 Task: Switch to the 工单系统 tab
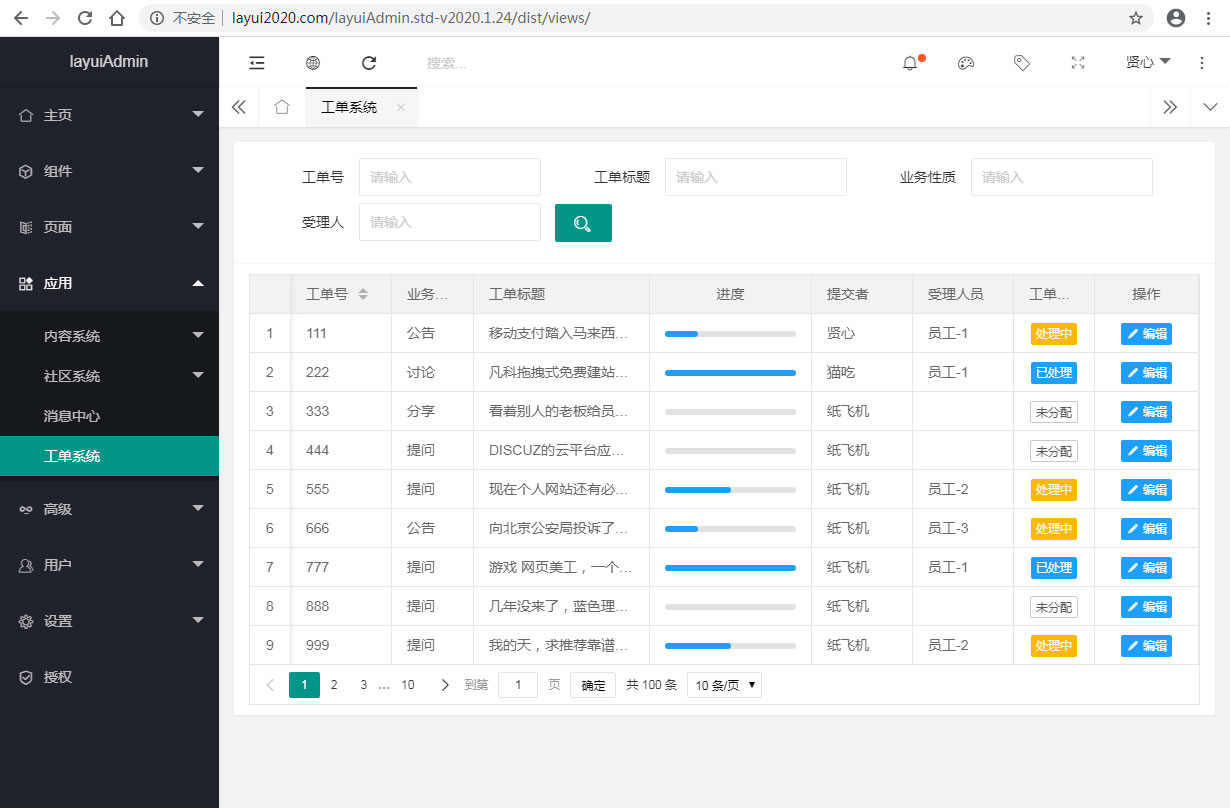(x=349, y=107)
